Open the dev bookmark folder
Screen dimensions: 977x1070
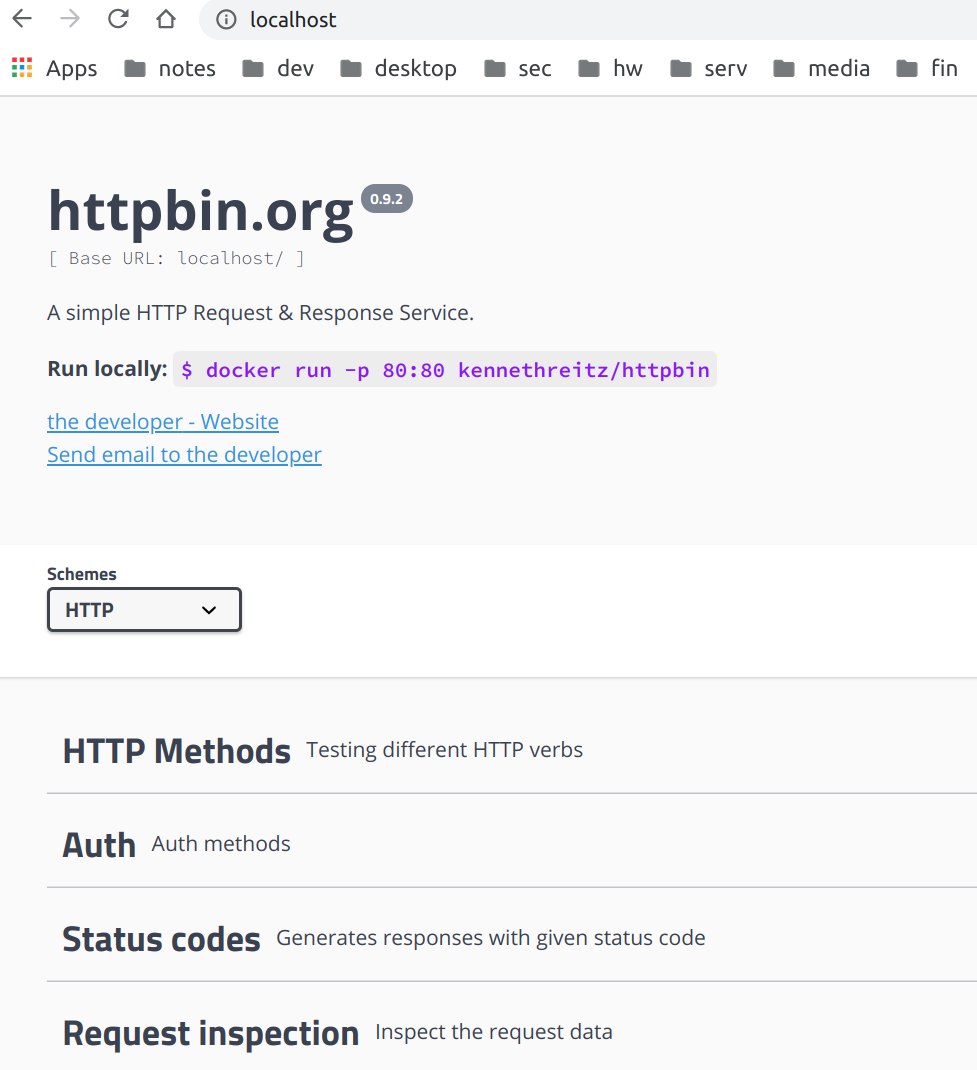(x=278, y=68)
